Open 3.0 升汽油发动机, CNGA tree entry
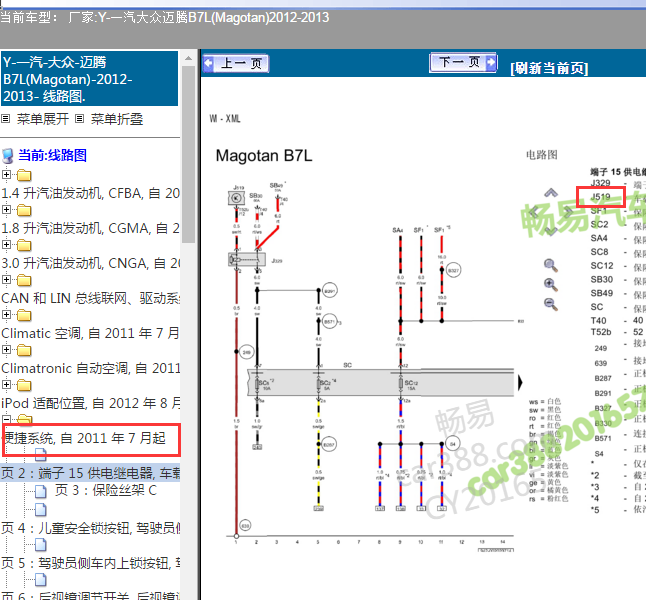The height and width of the screenshot is (600, 646). (x=90, y=263)
